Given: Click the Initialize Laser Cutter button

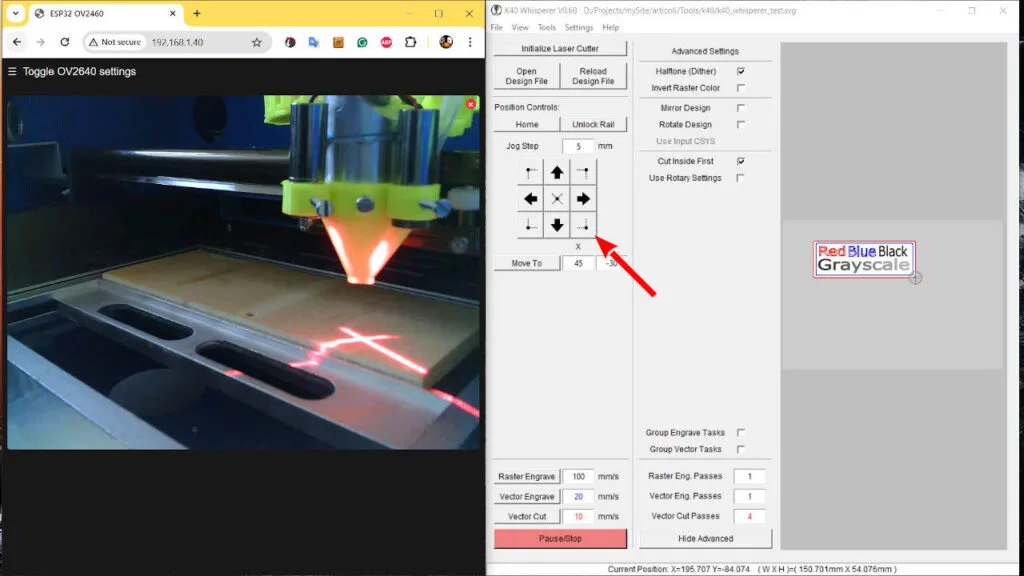Looking at the screenshot, I should [x=560, y=47].
